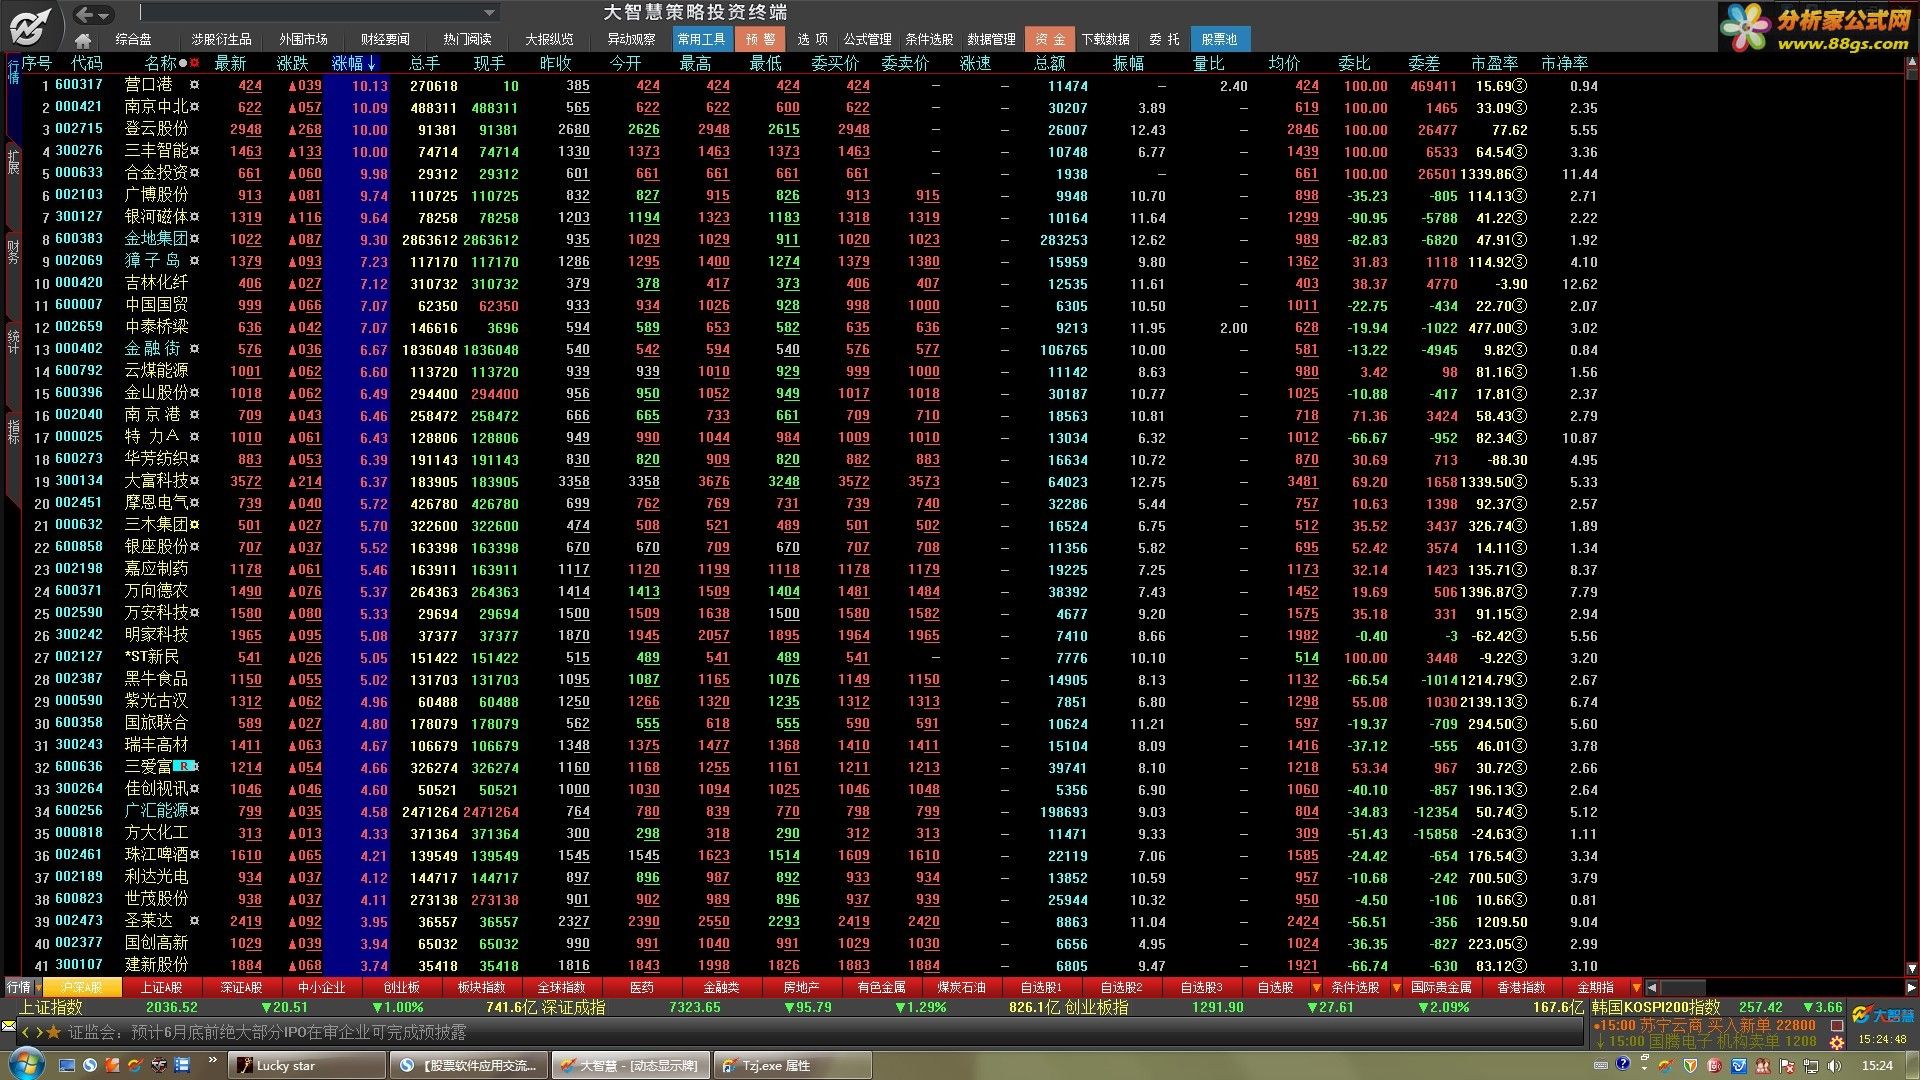The image size is (1920, 1080).
Task: Open the 条件选股 toolbar menu
Action: tap(929, 39)
